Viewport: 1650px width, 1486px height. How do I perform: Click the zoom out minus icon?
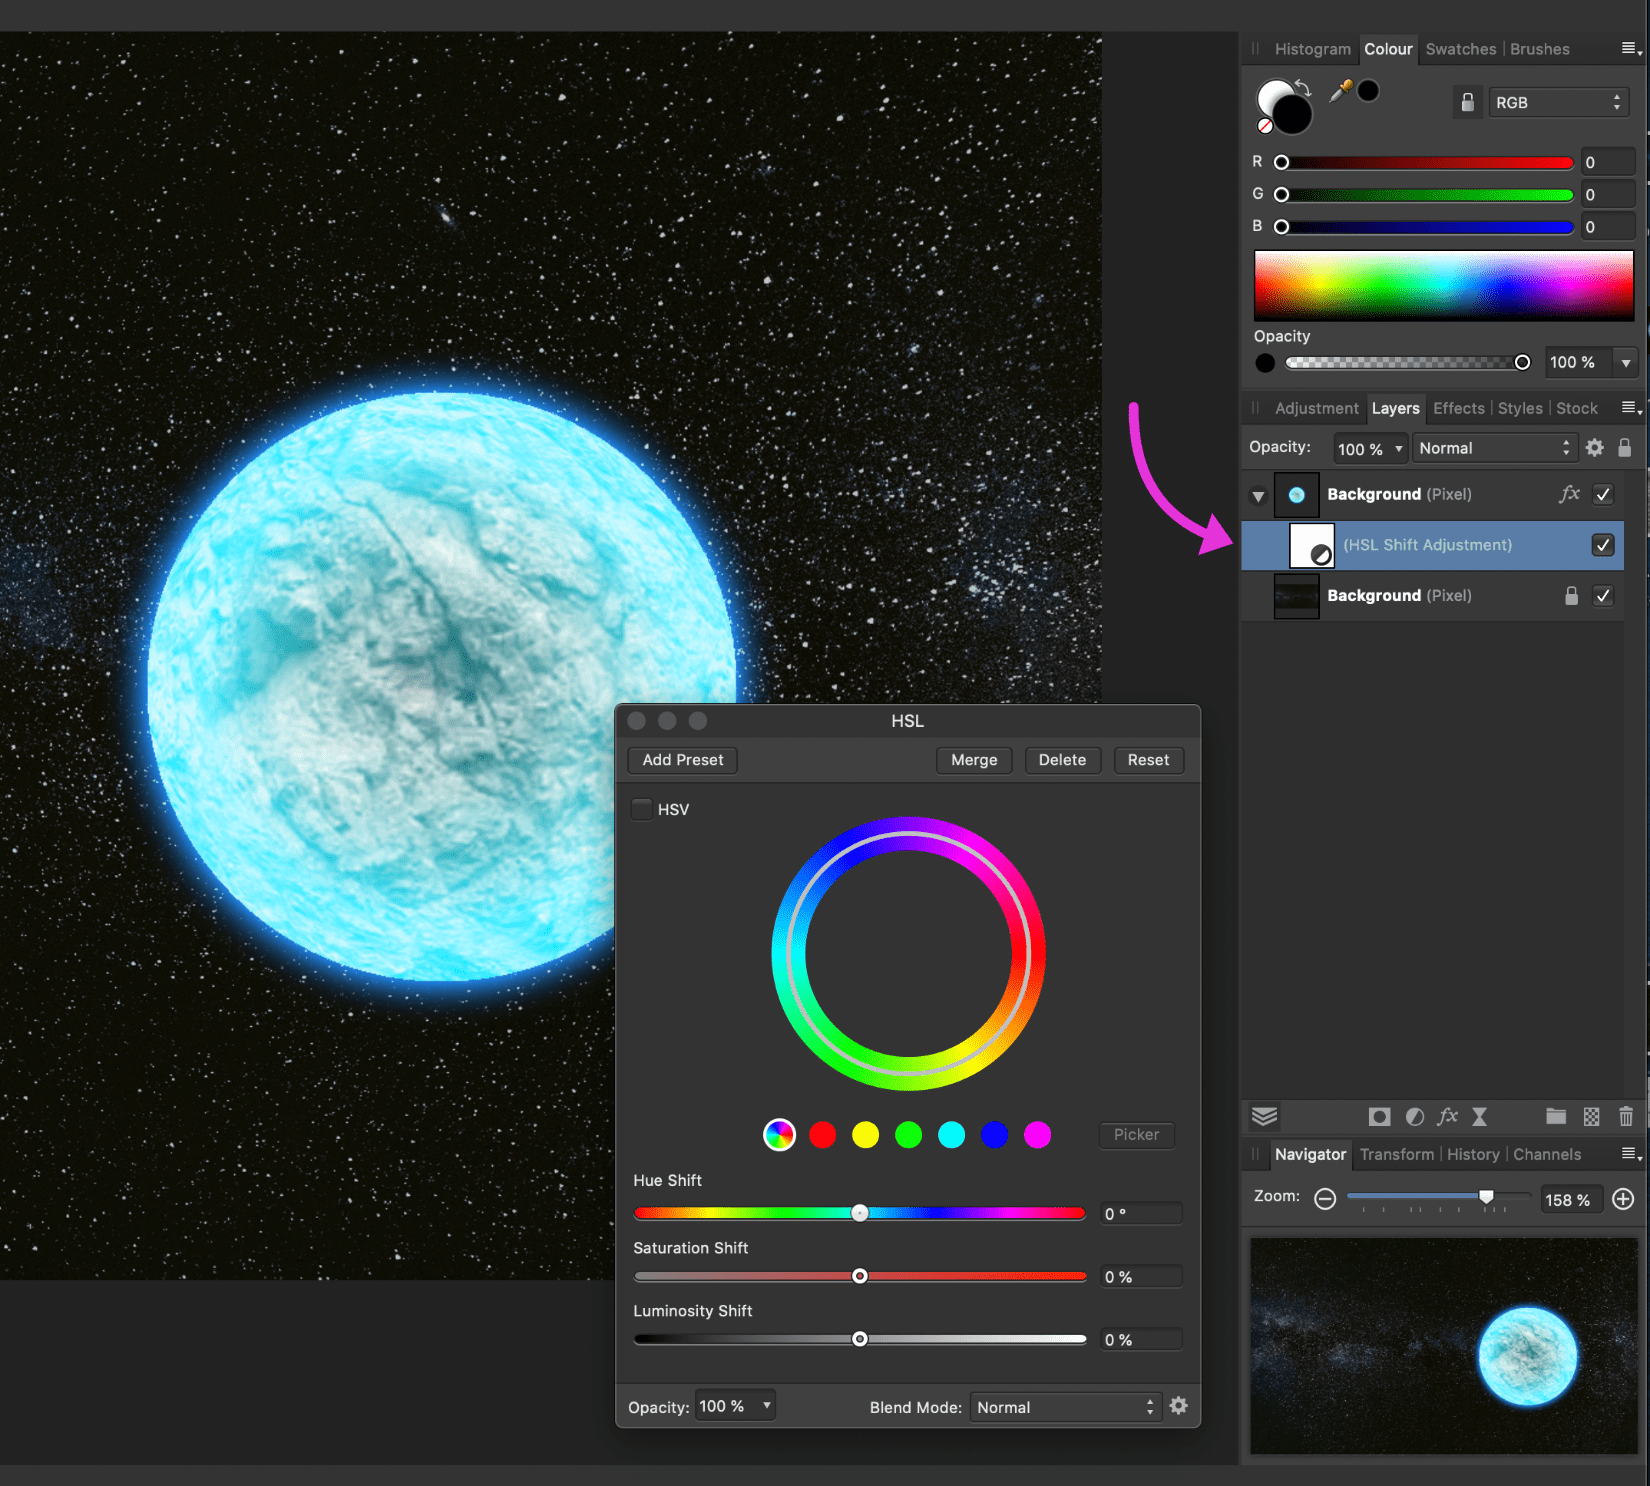(1325, 1199)
